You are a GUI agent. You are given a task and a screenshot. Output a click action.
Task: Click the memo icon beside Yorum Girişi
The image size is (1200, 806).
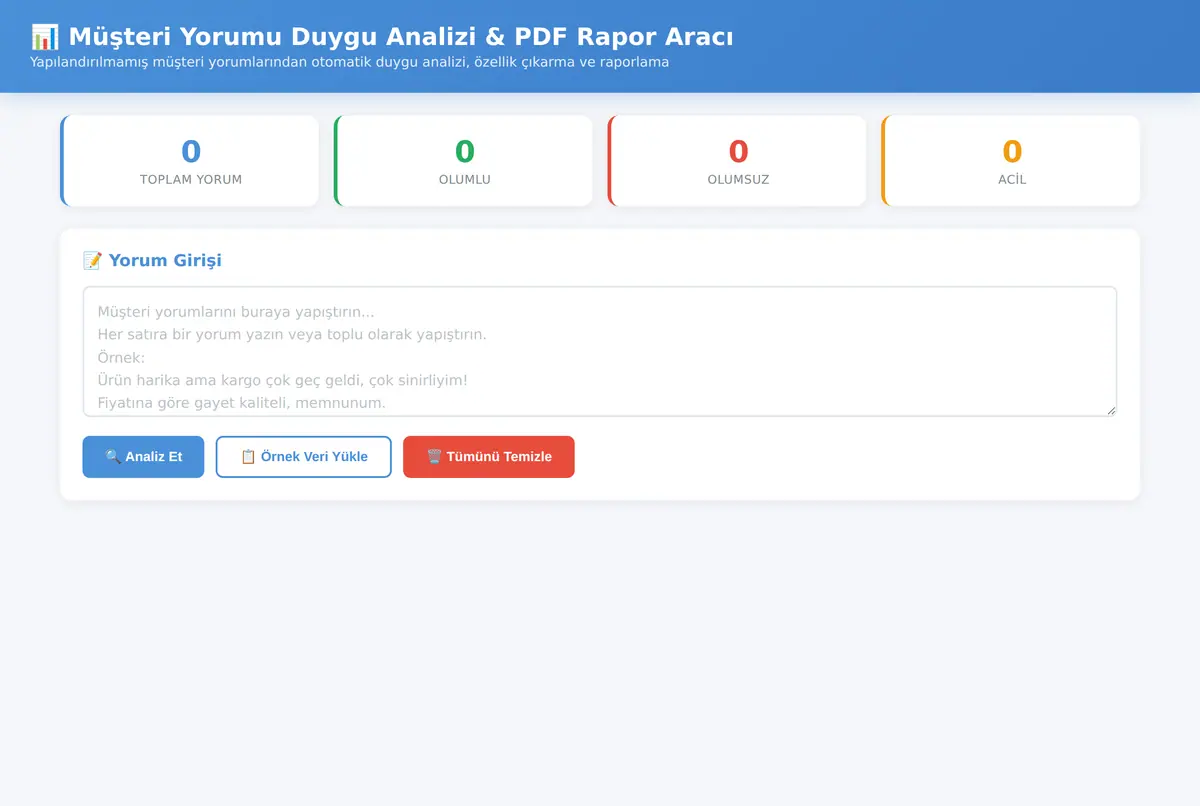point(92,261)
